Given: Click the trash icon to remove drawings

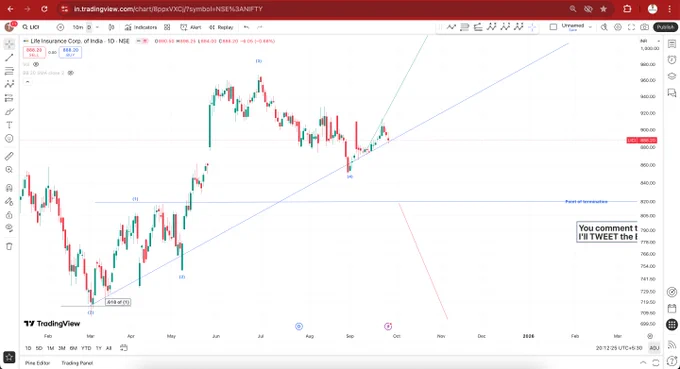Looking at the screenshot, I should 9,246.
